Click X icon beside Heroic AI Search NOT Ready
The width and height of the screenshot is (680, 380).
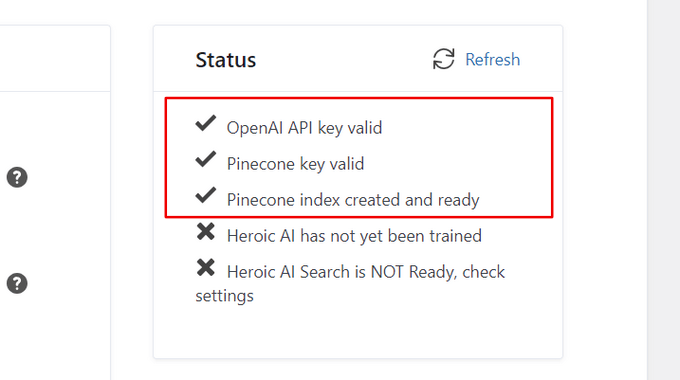tap(206, 268)
